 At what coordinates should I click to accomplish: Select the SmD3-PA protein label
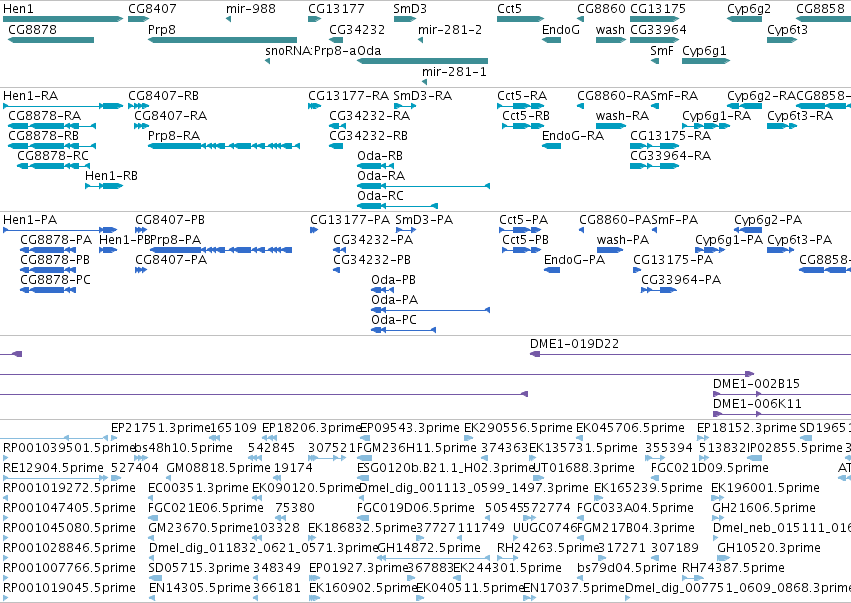(424, 220)
